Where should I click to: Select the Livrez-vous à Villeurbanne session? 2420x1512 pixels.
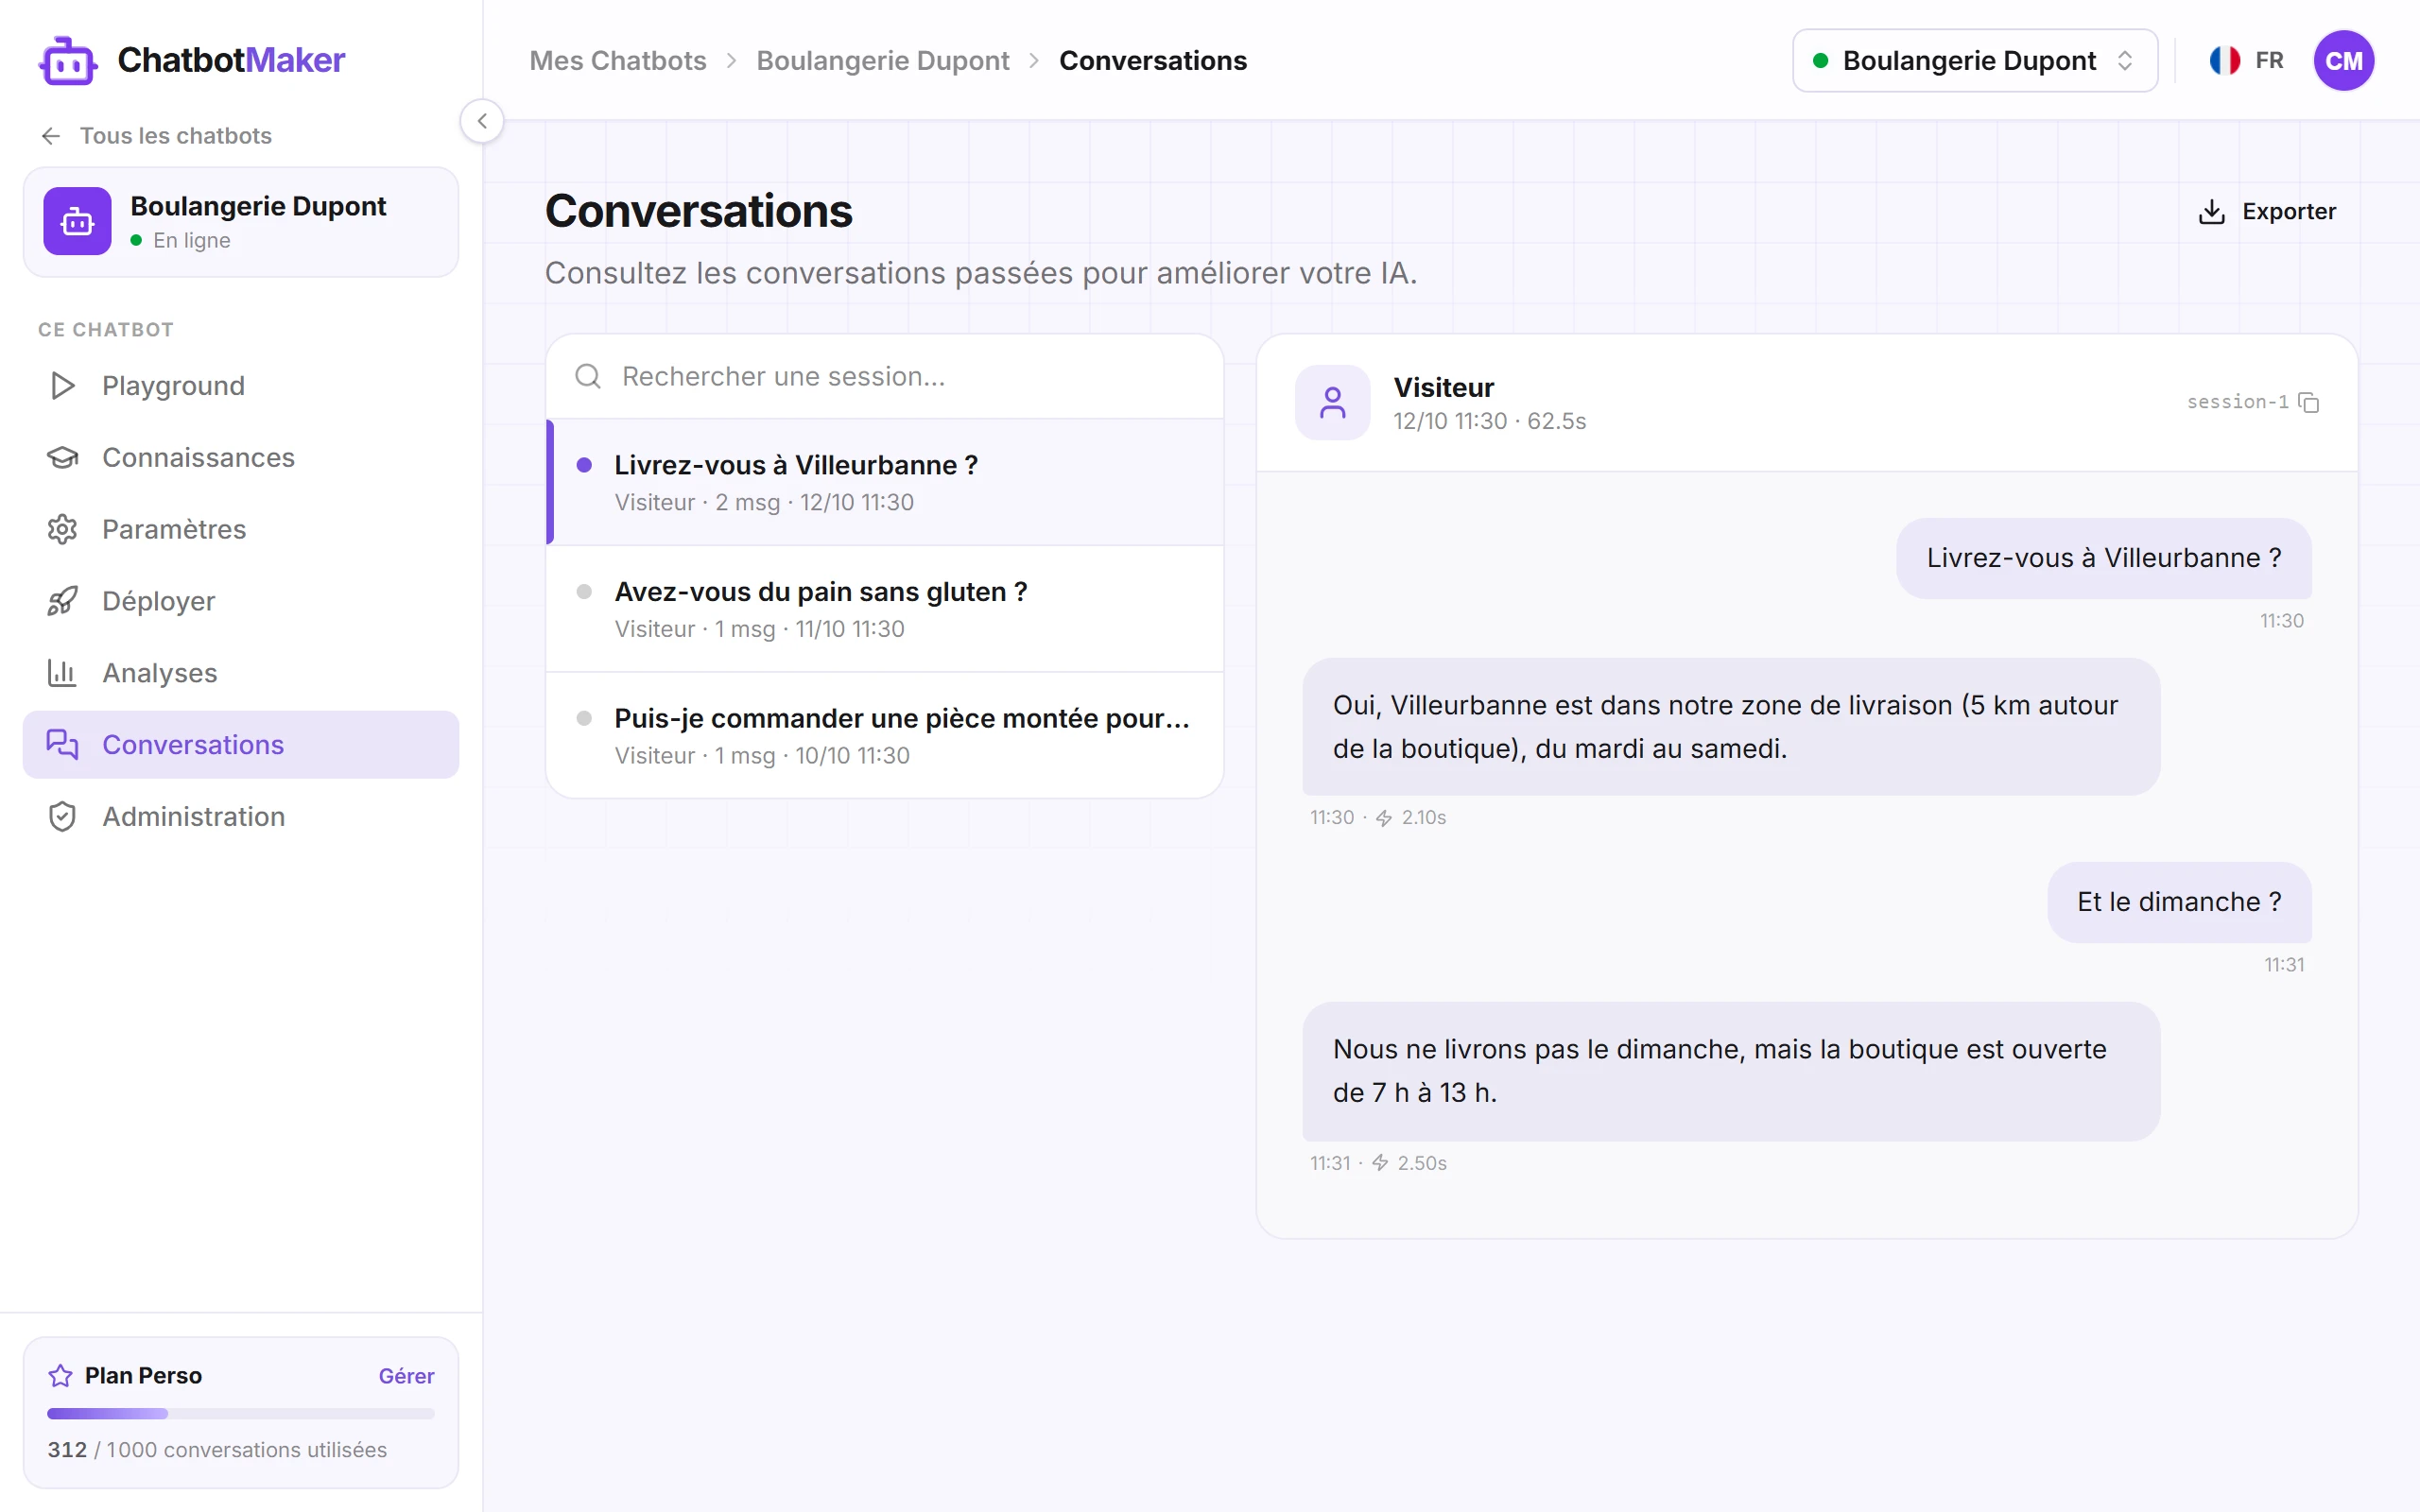pos(885,482)
